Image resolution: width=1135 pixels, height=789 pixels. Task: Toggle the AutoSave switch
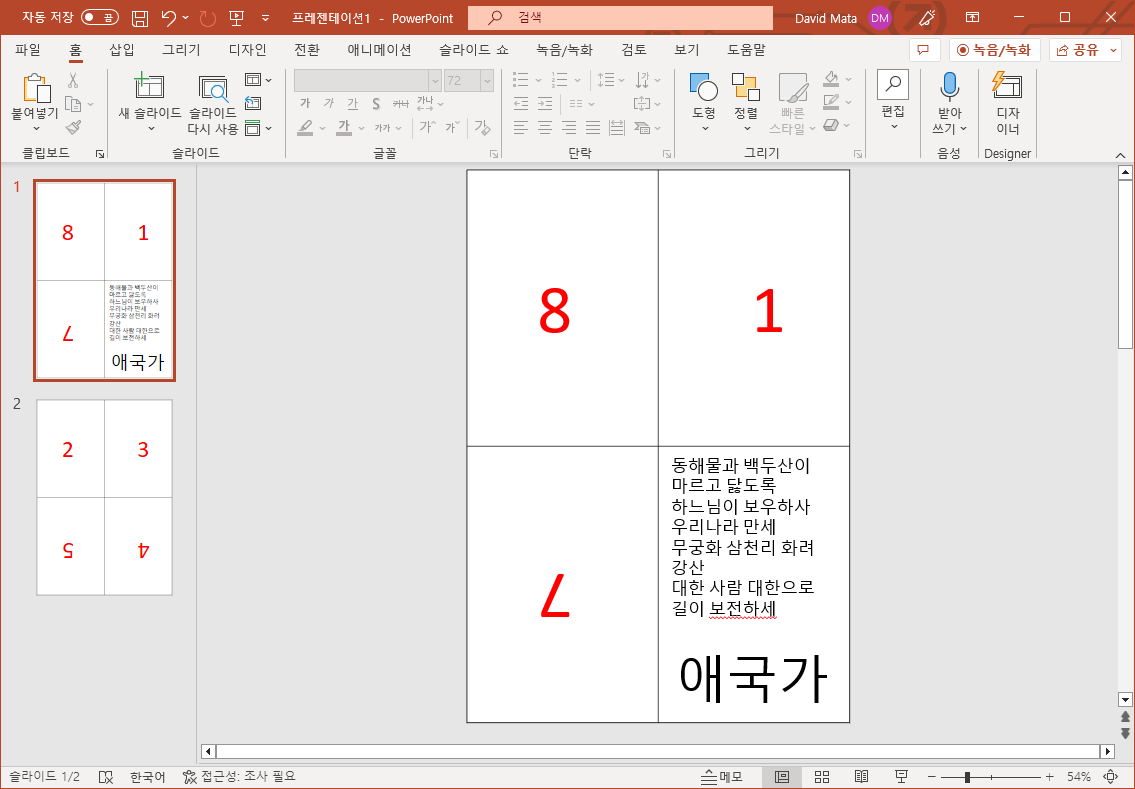[100, 17]
